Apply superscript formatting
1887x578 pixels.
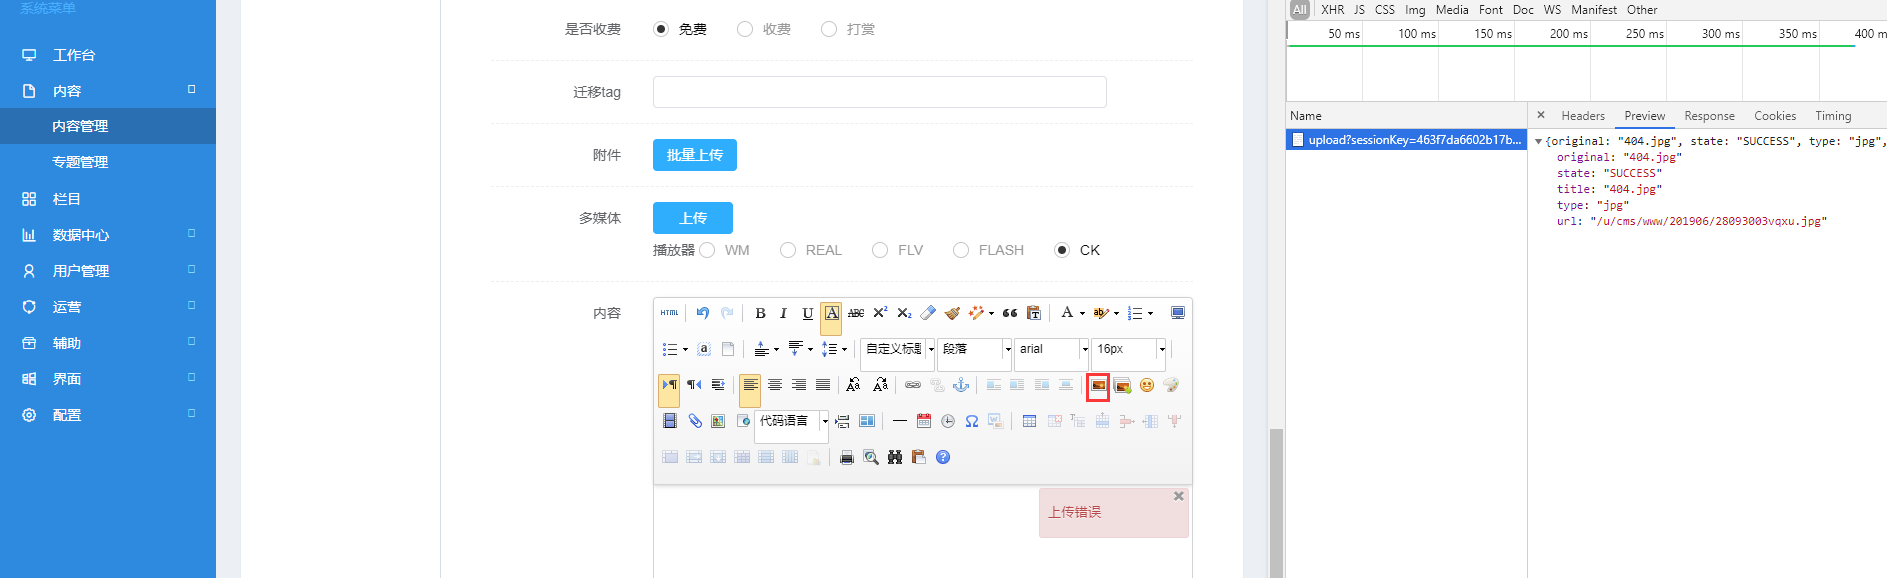tap(880, 313)
